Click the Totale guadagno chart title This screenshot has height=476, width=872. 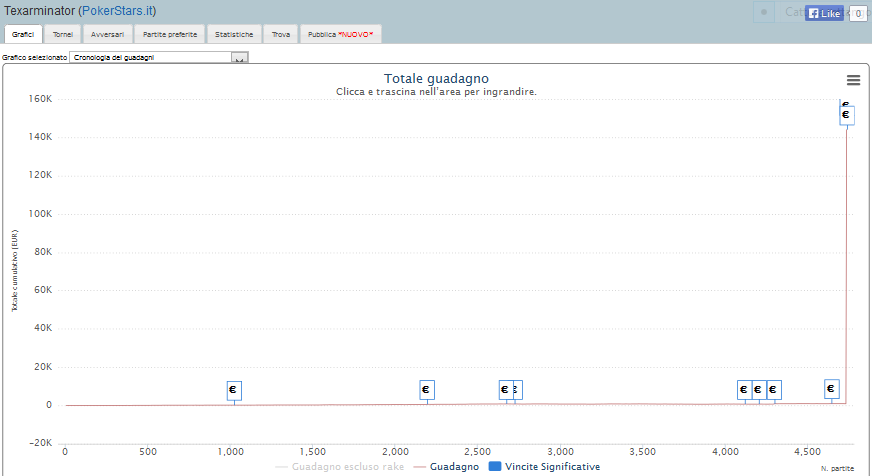436,78
